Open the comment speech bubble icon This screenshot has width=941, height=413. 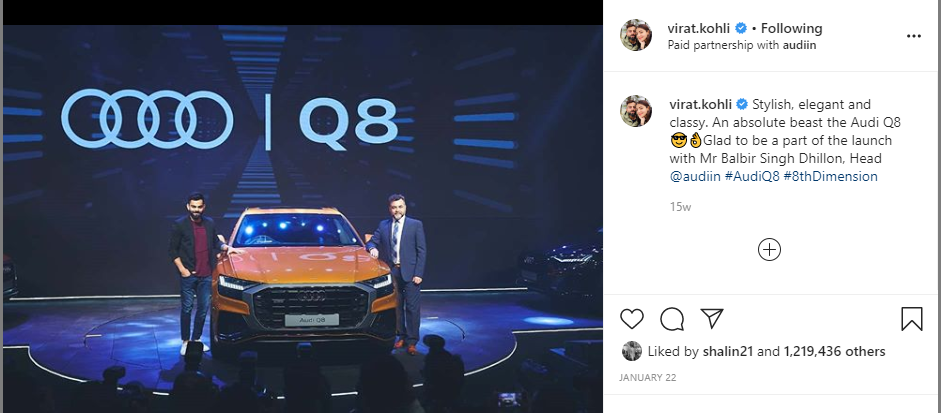click(x=672, y=319)
